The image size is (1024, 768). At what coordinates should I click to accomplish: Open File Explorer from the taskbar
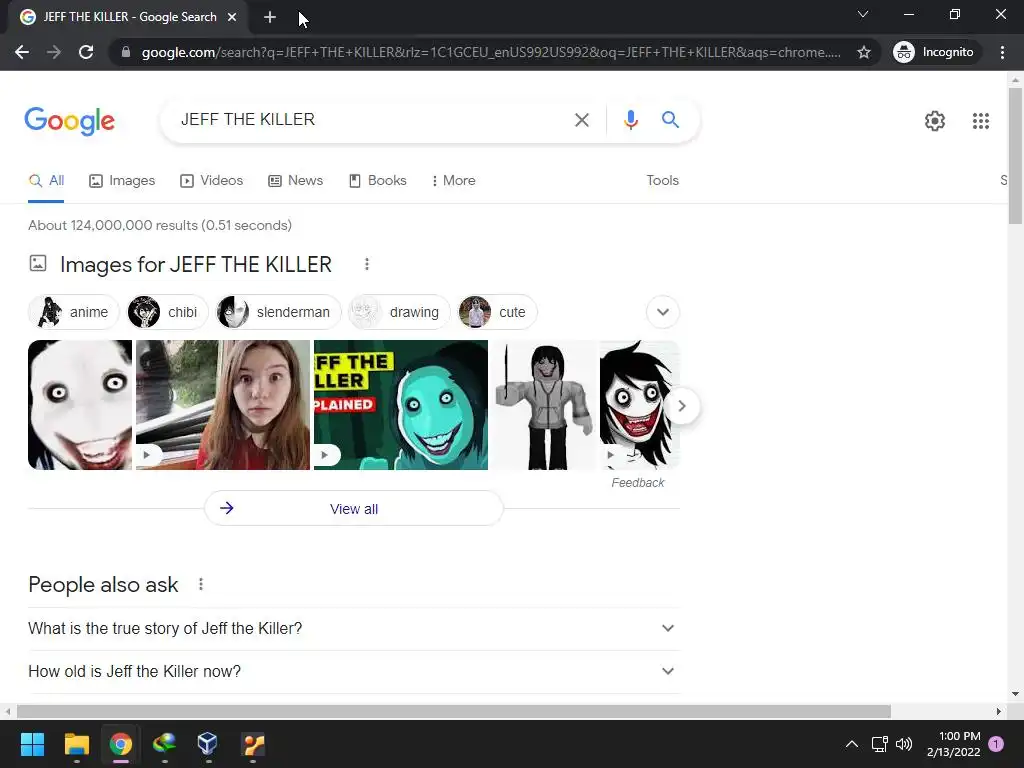76,744
